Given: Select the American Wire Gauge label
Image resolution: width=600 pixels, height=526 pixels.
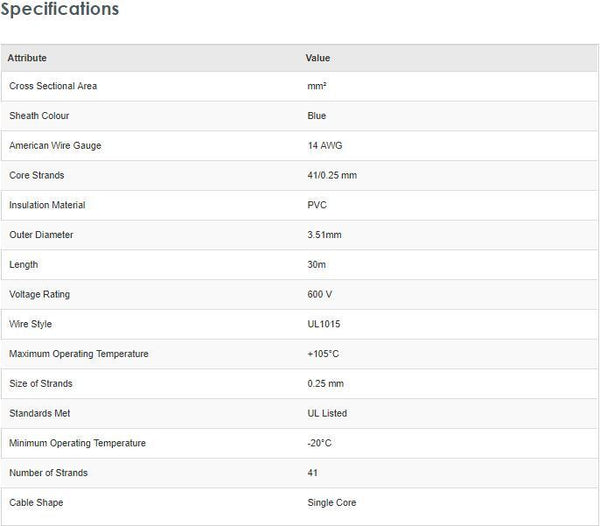Looking at the screenshot, I should (55, 146).
